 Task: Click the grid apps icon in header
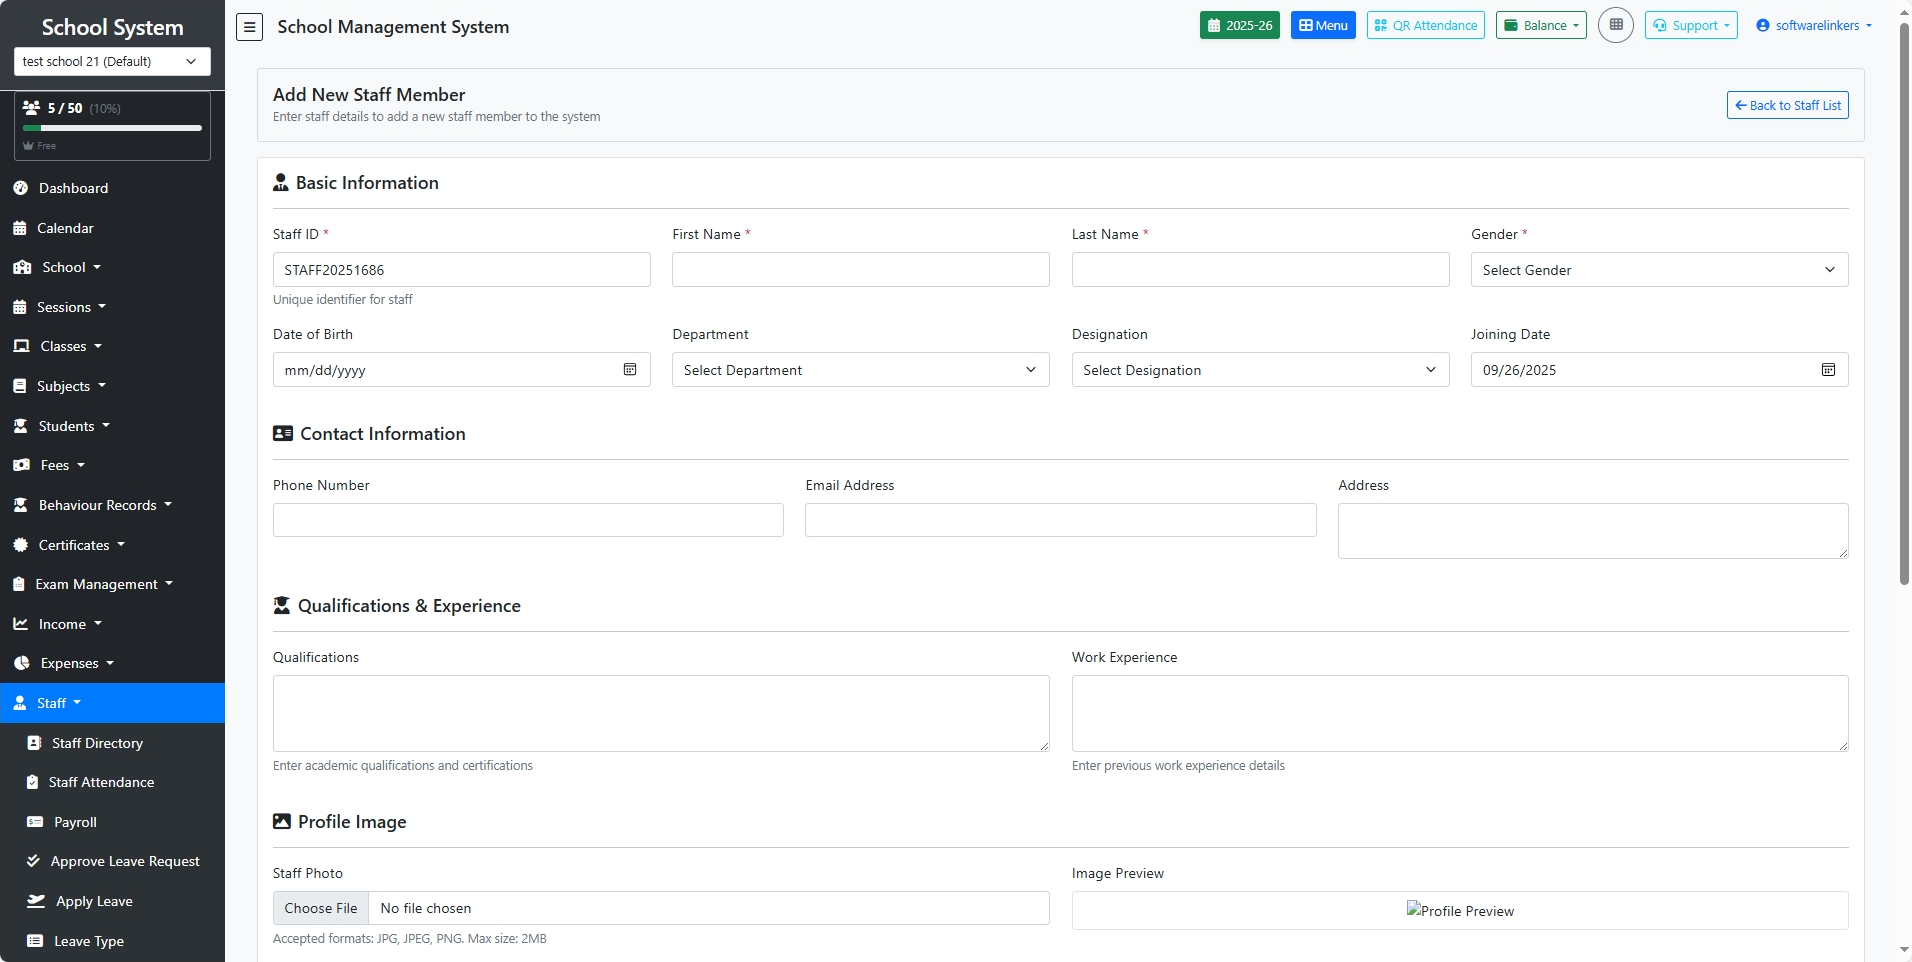click(1615, 25)
